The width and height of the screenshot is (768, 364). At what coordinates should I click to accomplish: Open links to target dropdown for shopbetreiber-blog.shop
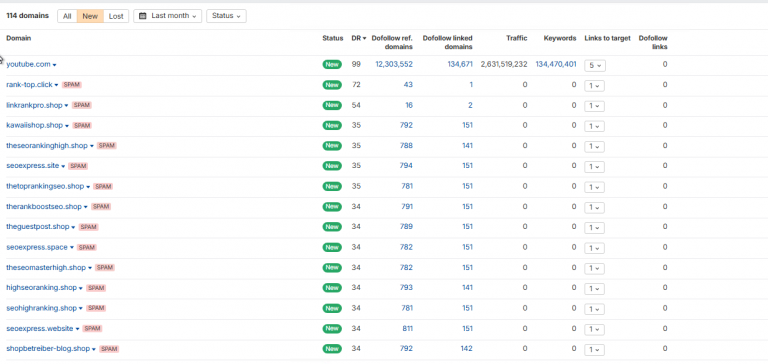[x=595, y=350]
